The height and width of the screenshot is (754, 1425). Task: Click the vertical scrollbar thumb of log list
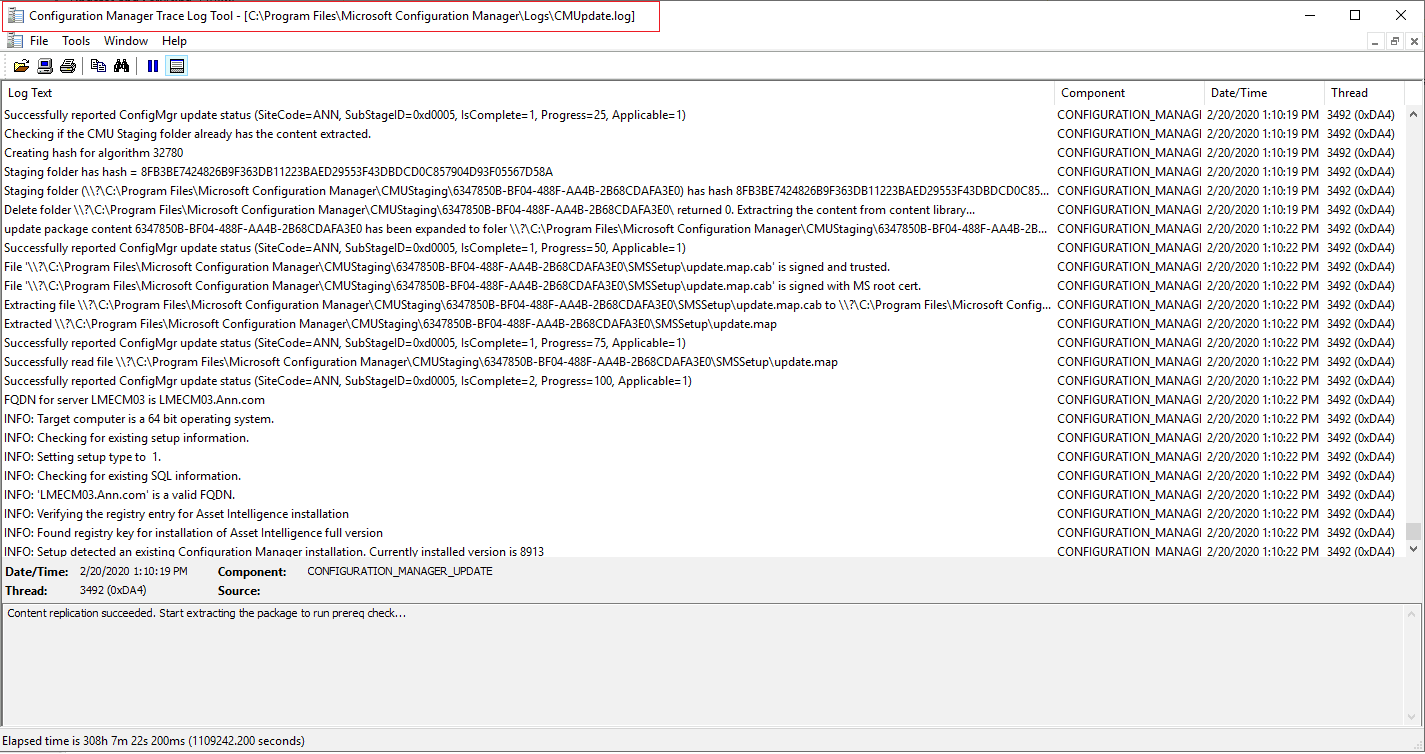click(x=1413, y=531)
